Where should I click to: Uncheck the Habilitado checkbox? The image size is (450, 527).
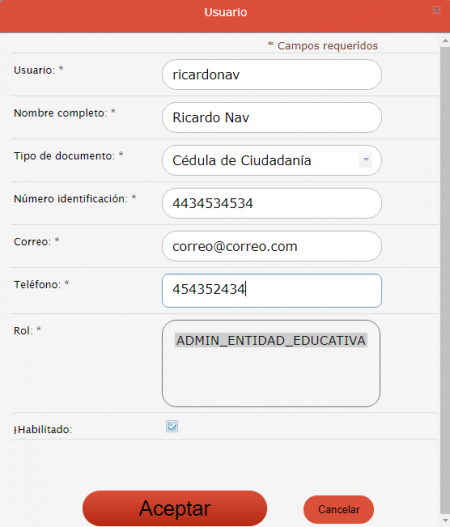click(x=172, y=427)
